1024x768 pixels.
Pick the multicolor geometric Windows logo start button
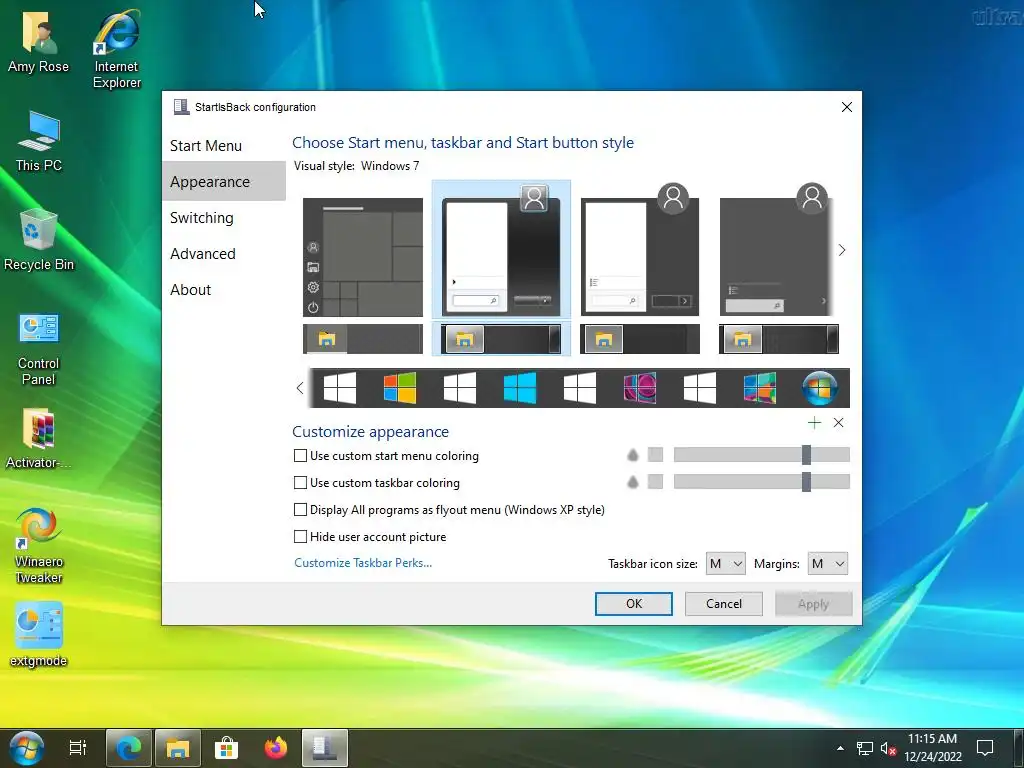760,388
